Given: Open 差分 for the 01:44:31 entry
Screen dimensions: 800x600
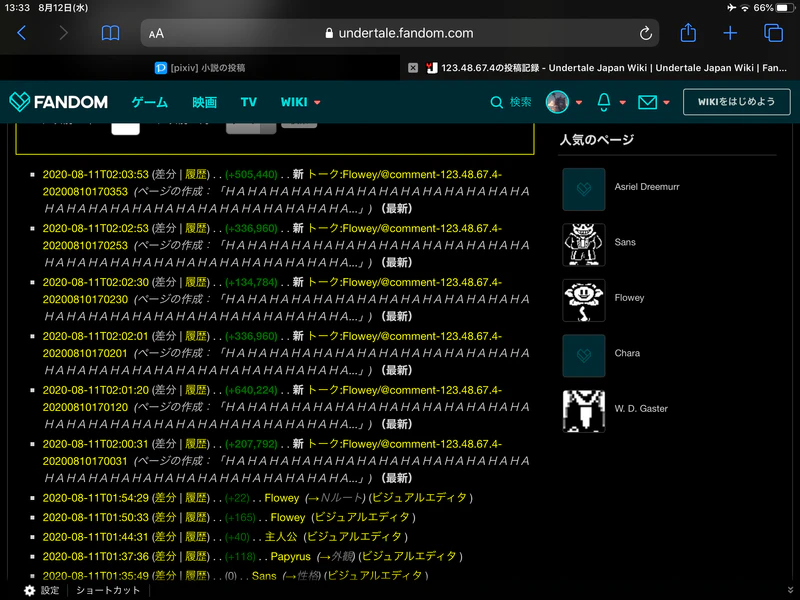Looking at the screenshot, I should pyautogui.click(x=165, y=537).
